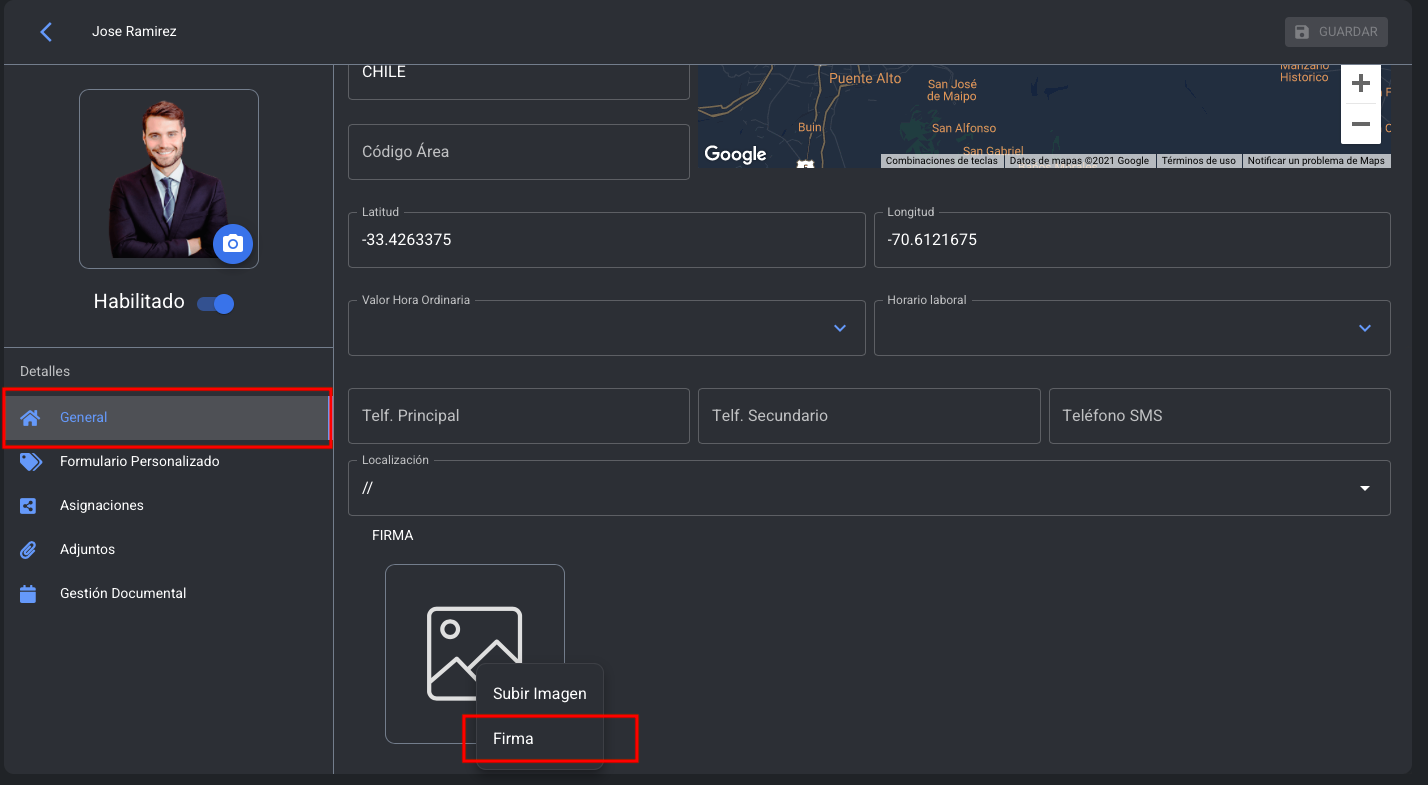This screenshot has width=1428, height=785.
Task: Zoom out on the map
Action: pyautogui.click(x=1360, y=124)
